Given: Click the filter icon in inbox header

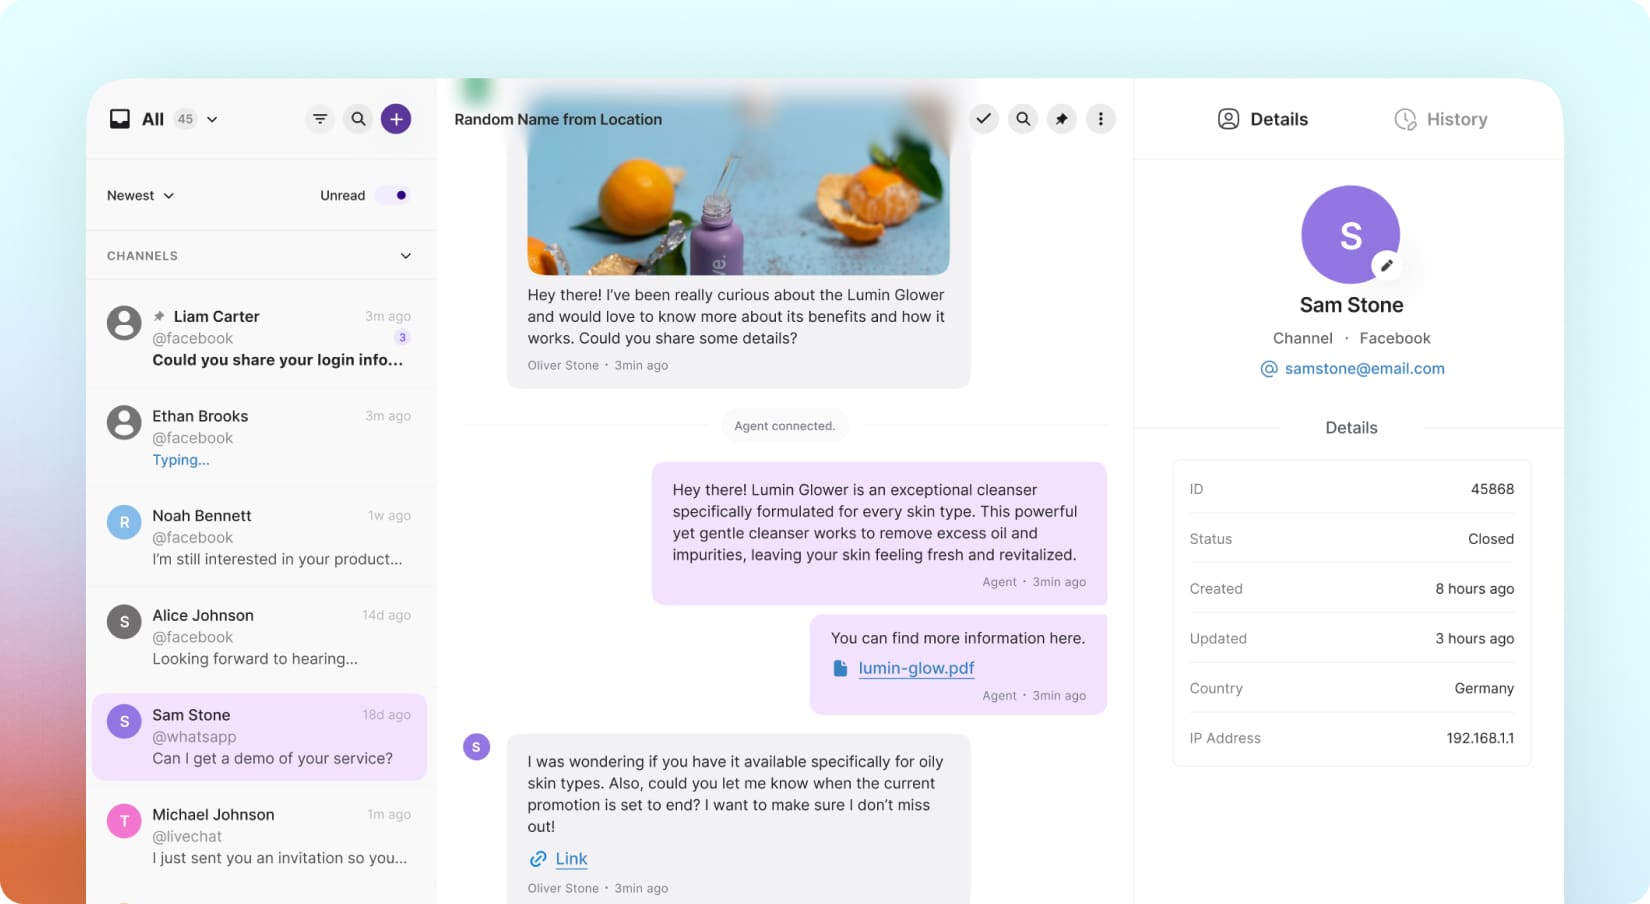Looking at the screenshot, I should pos(320,119).
